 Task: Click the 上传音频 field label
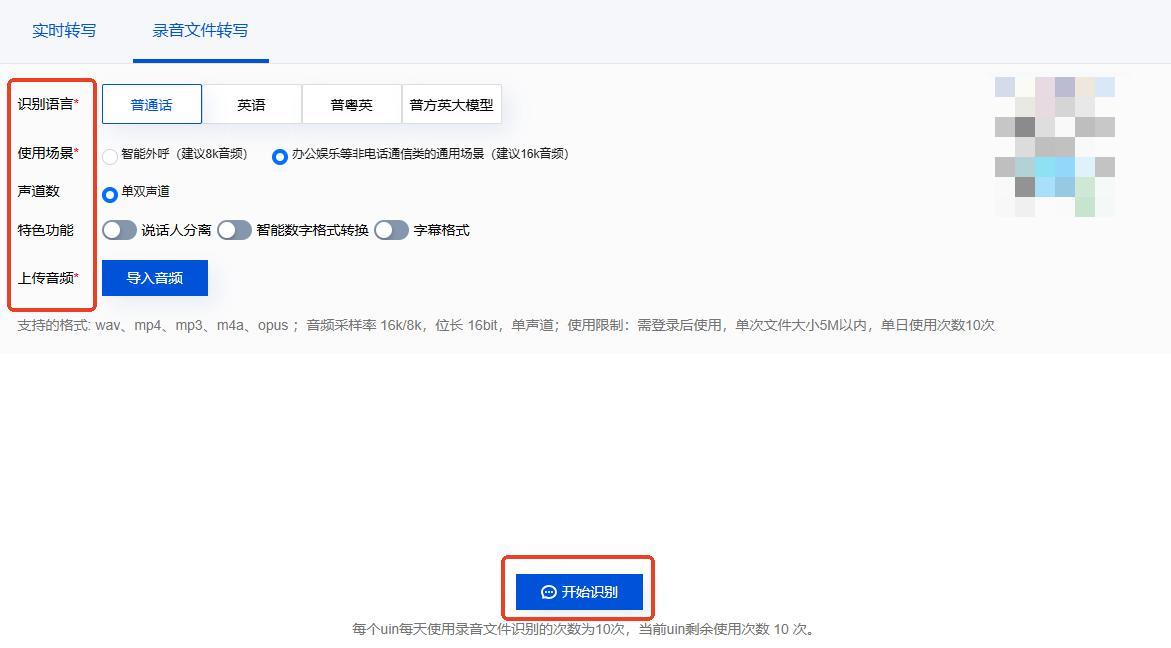tap(45, 278)
